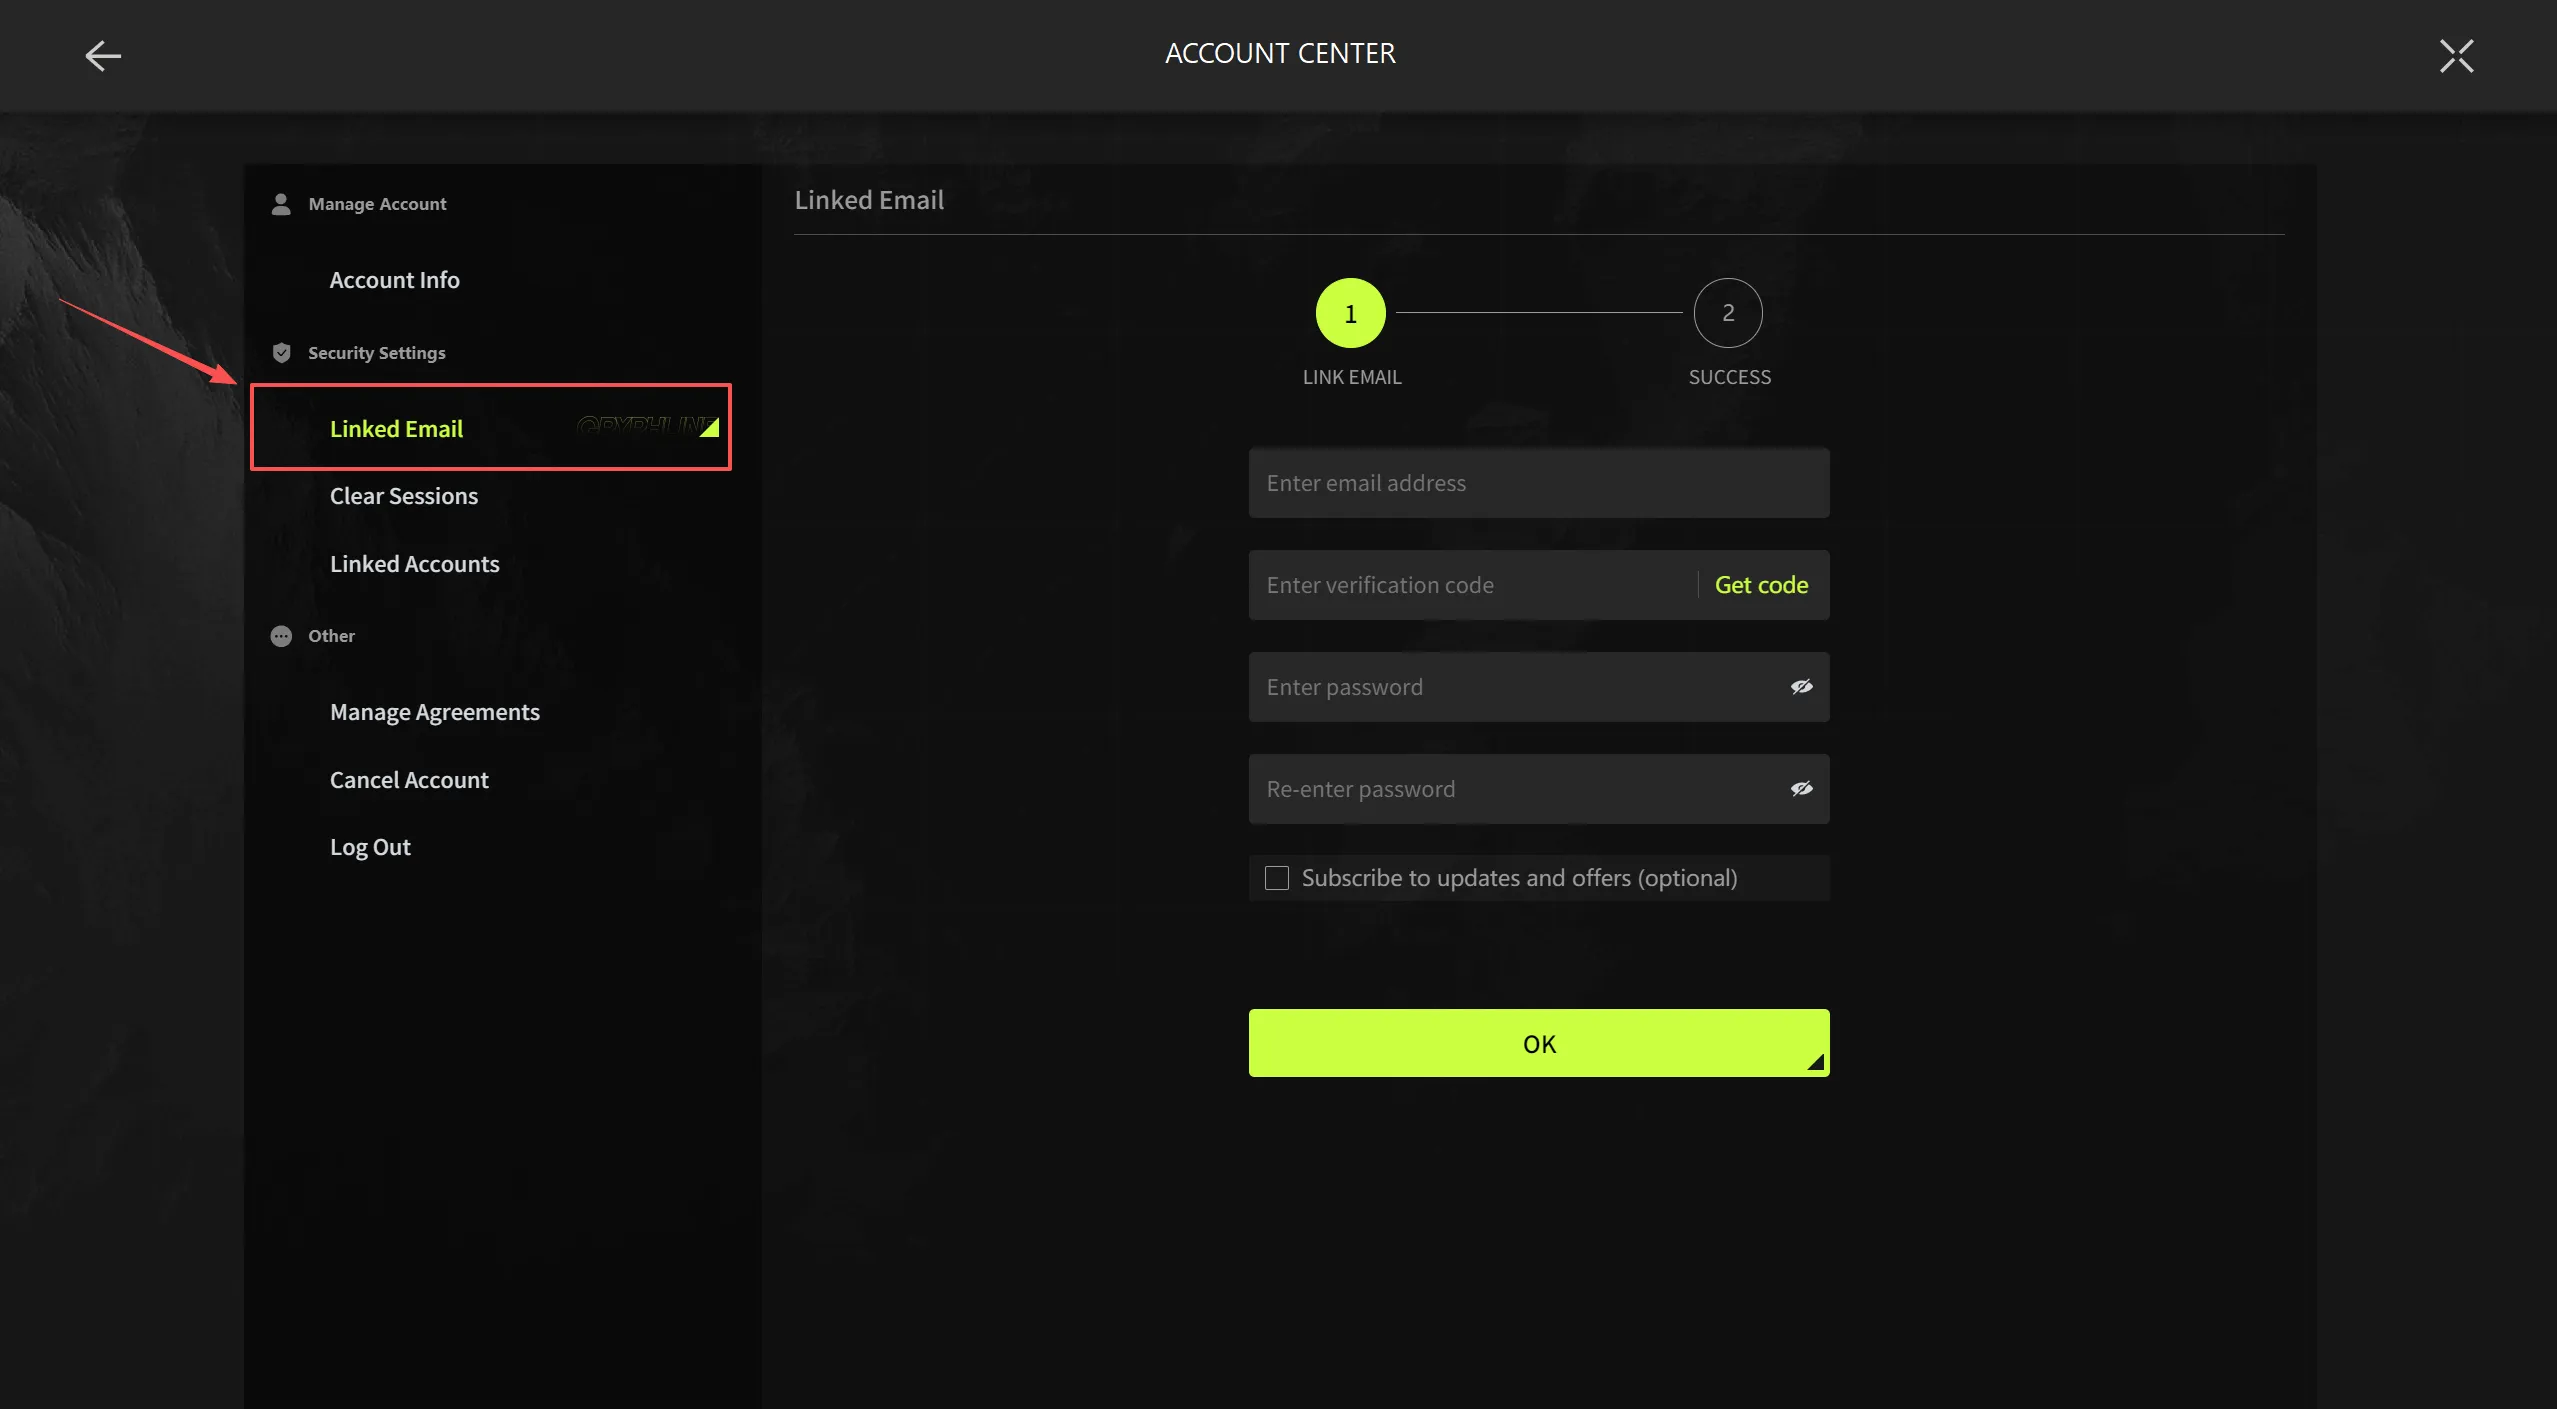Click the Other ellipsis icon

point(281,636)
